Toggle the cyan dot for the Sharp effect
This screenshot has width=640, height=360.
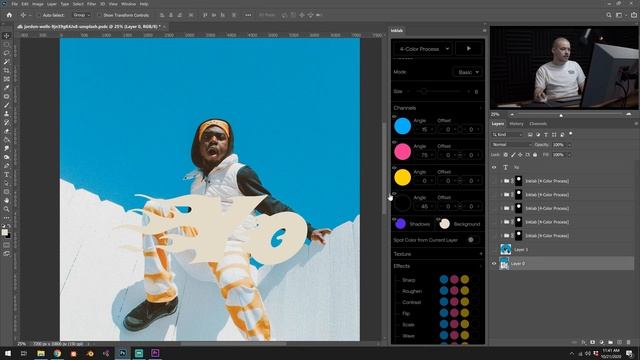pos(444,280)
